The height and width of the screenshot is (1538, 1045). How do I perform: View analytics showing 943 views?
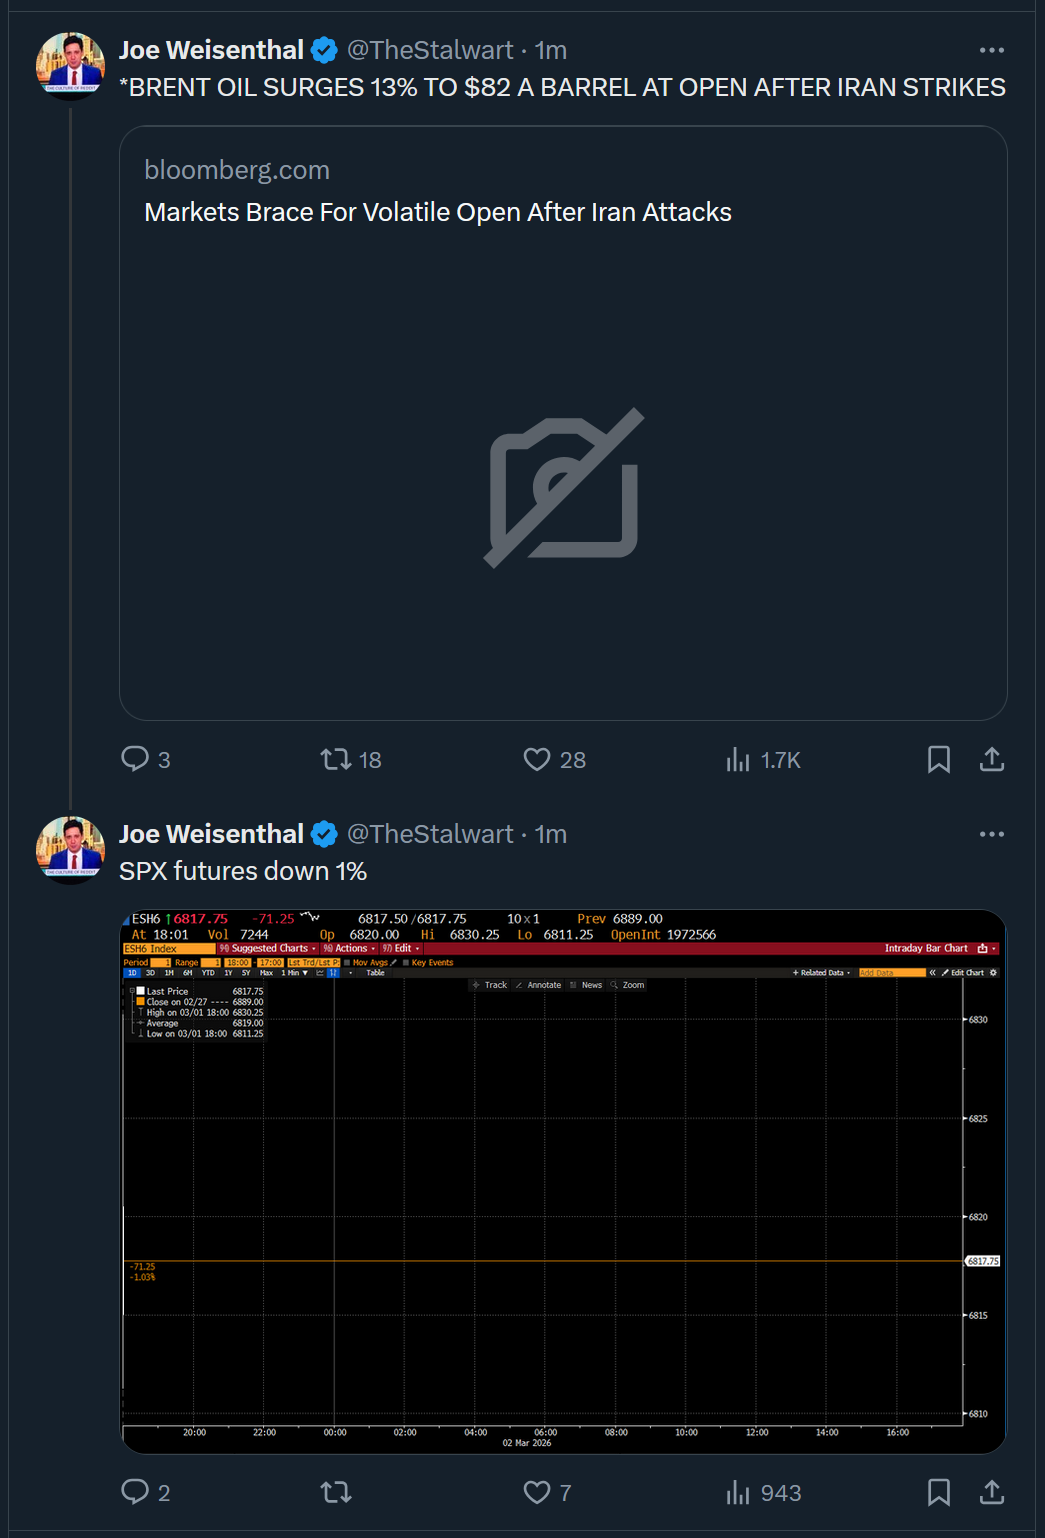tap(764, 1493)
